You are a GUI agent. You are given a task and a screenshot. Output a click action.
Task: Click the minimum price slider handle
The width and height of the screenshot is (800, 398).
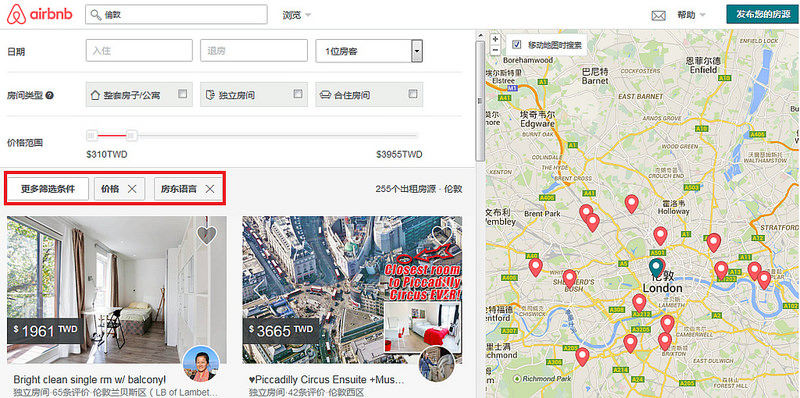(92, 136)
